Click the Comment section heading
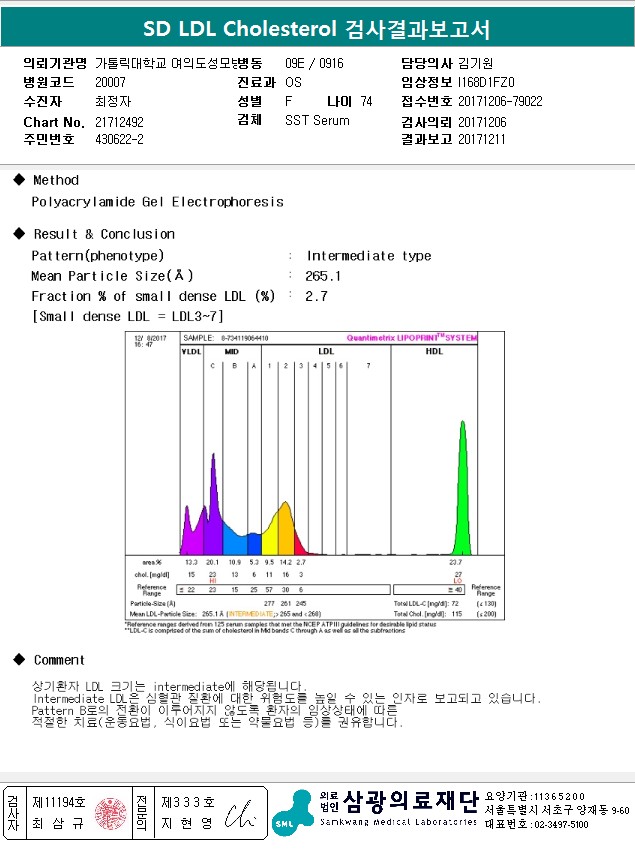635x851 pixels. (x=59, y=660)
